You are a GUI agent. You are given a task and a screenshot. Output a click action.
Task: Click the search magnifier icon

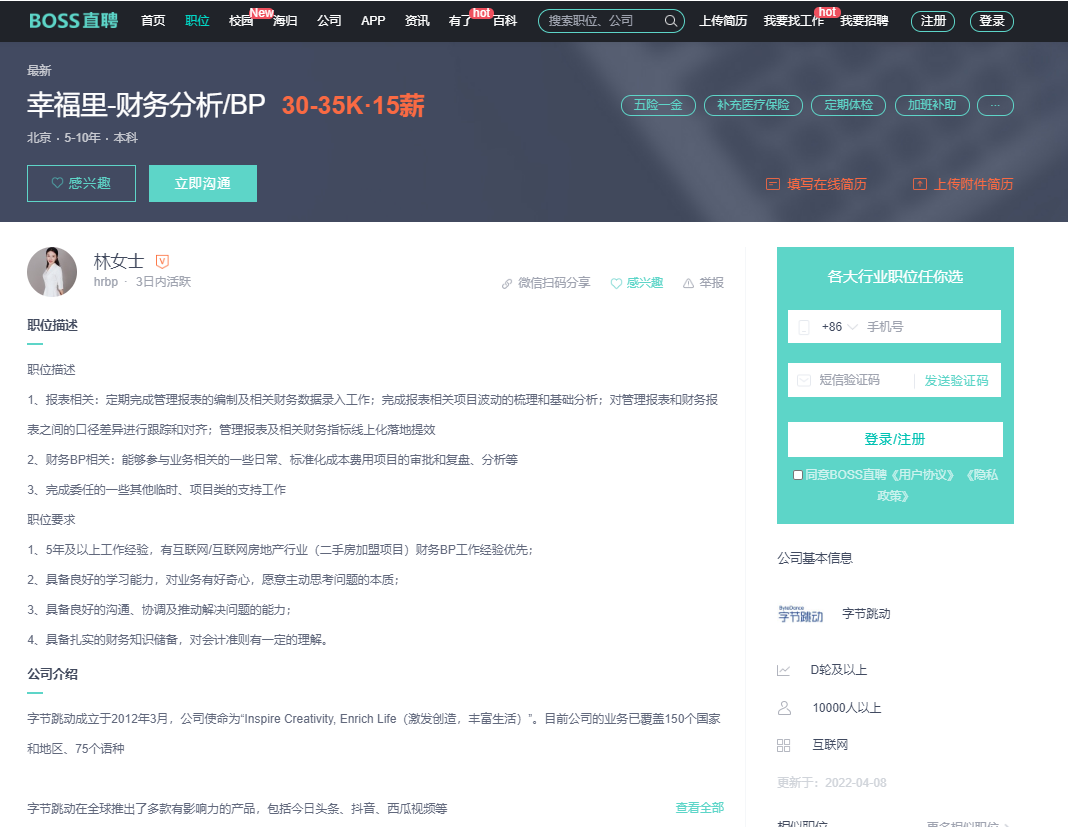[671, 21]
